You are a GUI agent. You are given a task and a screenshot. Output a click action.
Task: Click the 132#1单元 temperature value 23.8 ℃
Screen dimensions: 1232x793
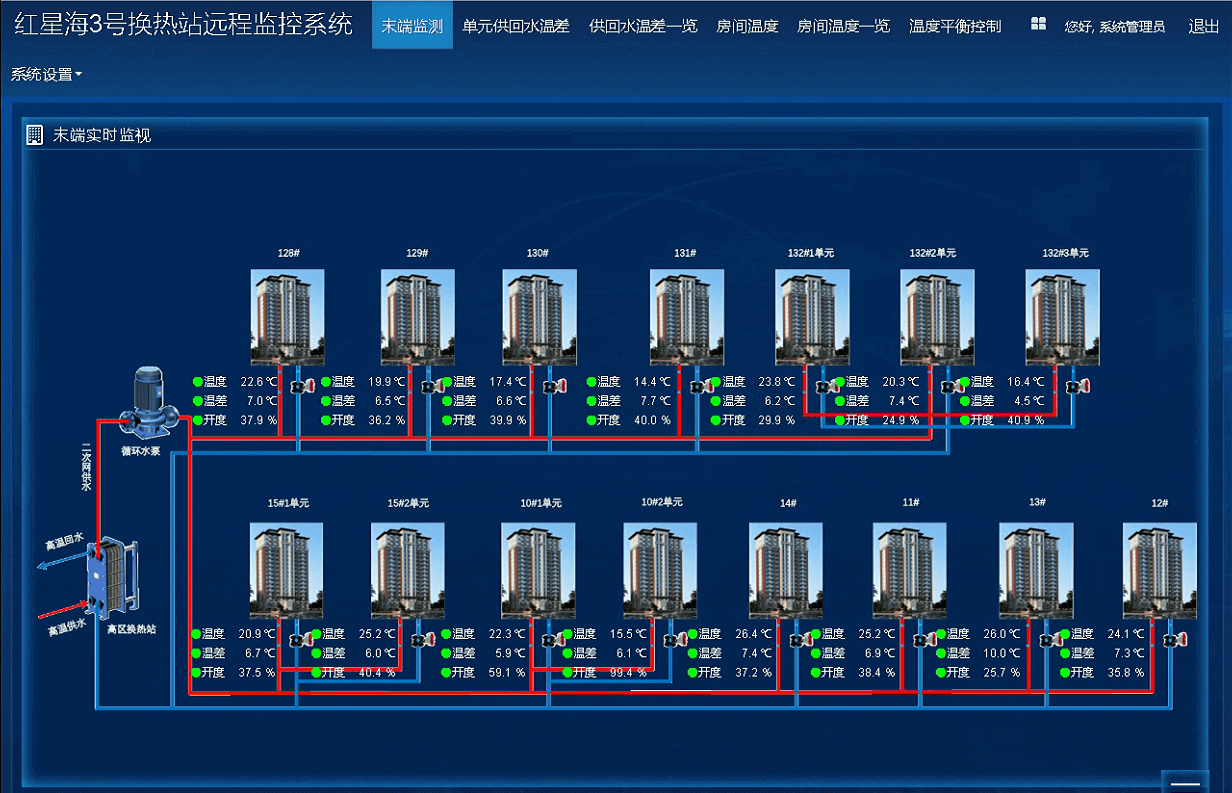pos(777,381)
